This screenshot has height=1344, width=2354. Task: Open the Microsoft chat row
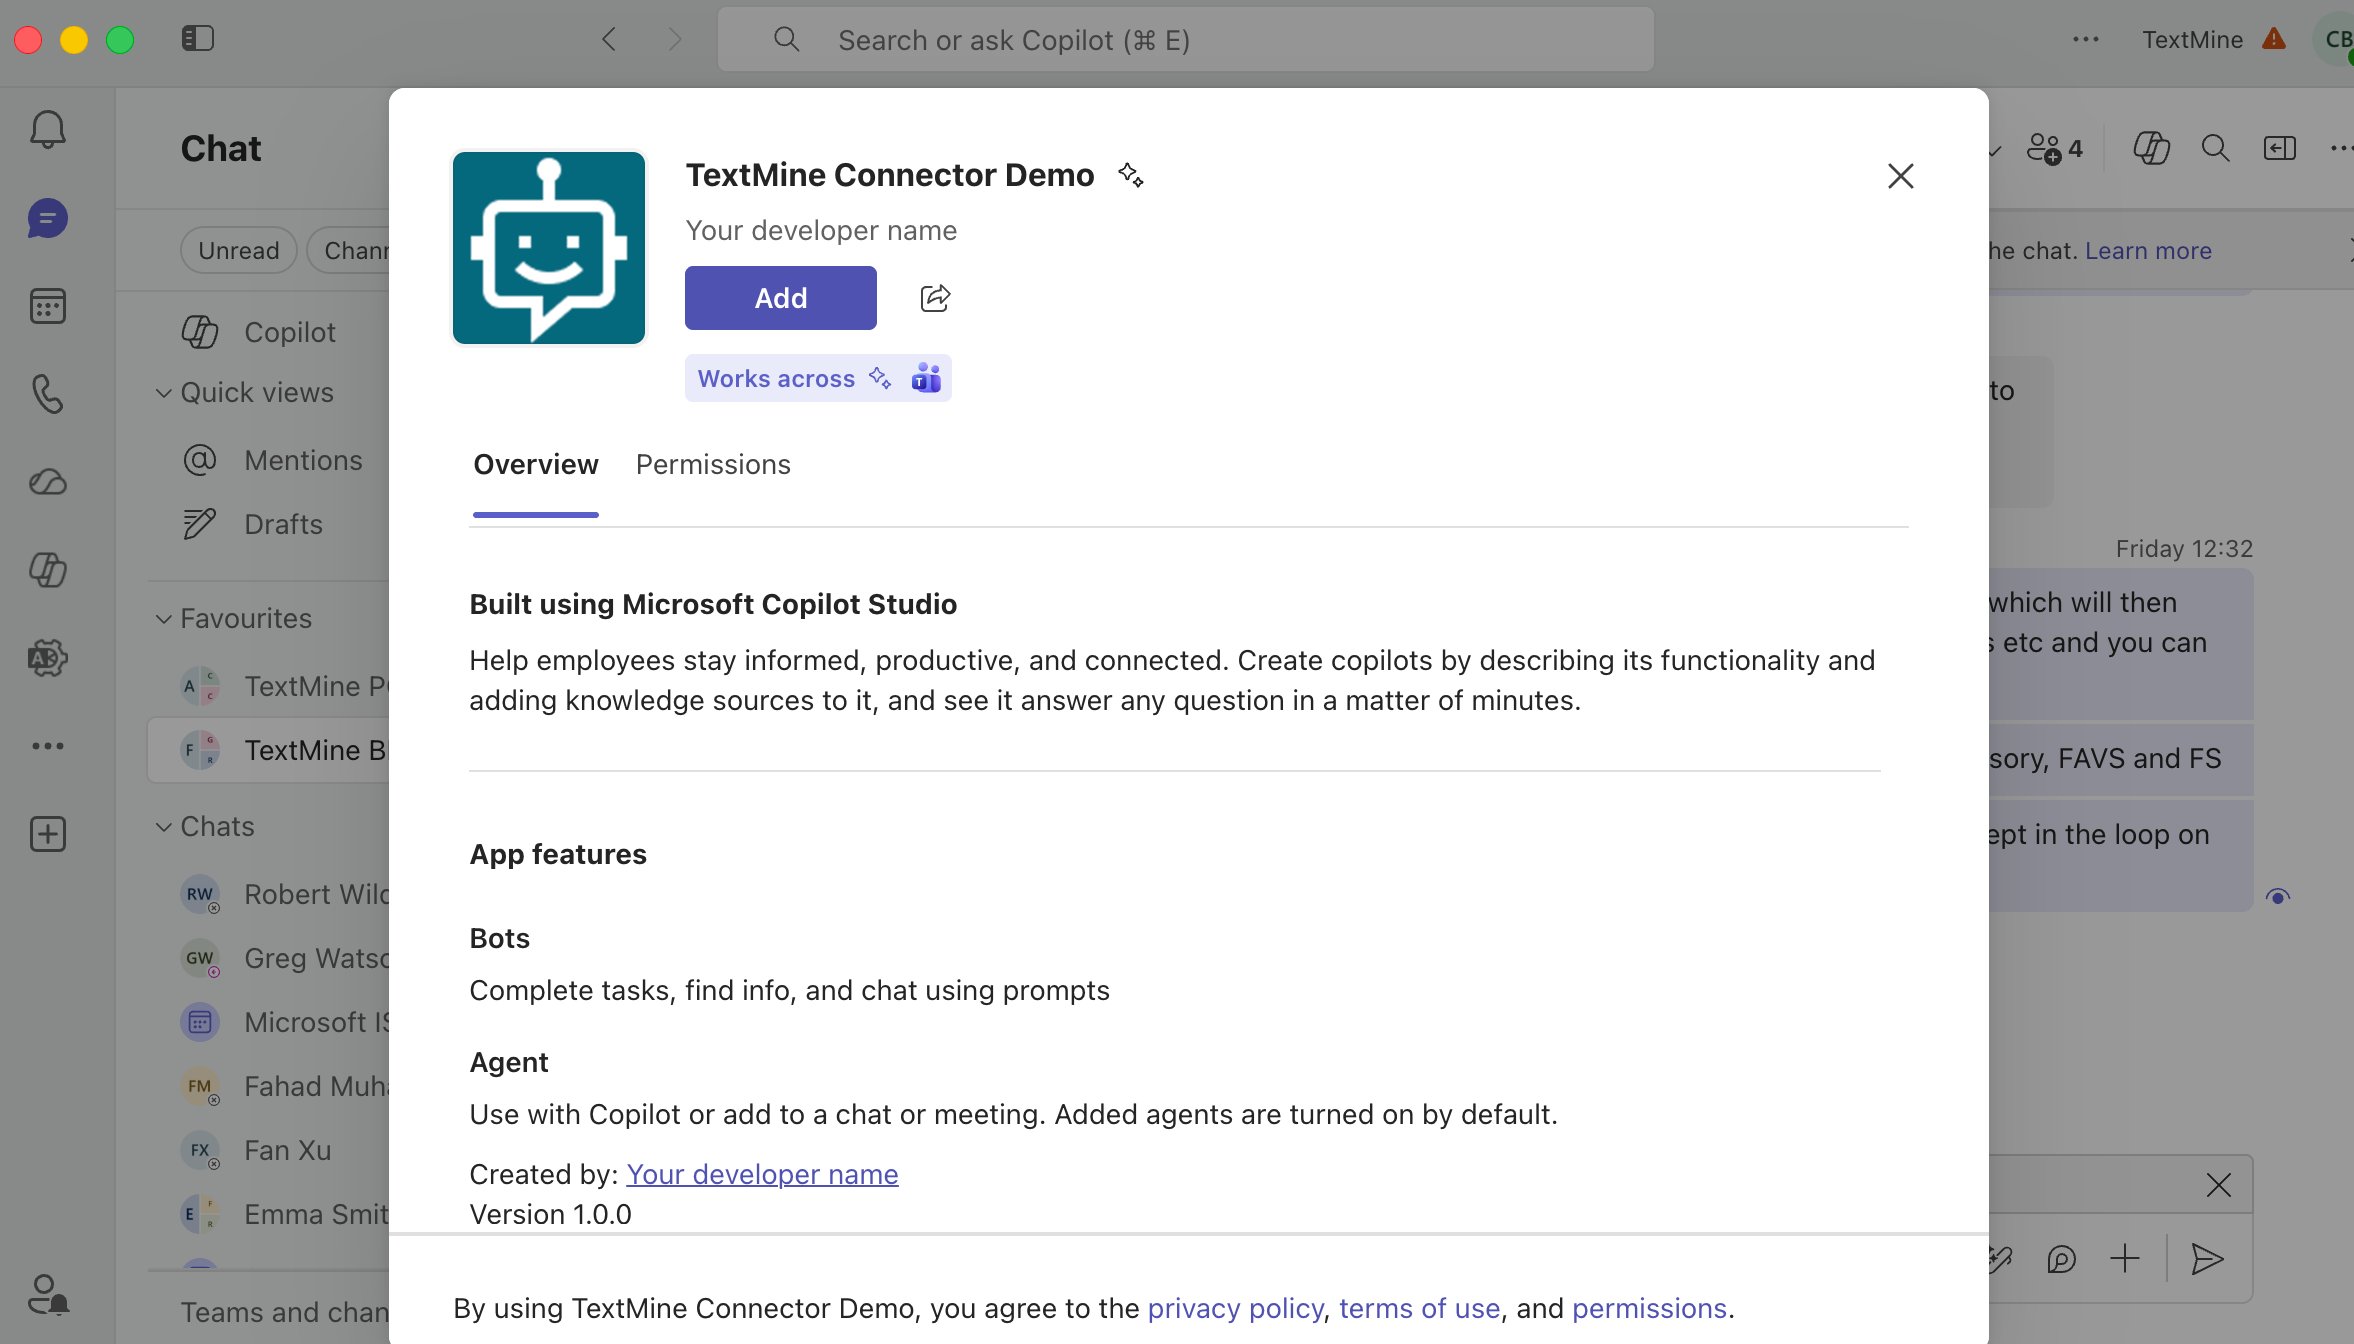click(x=270, y=1022)
